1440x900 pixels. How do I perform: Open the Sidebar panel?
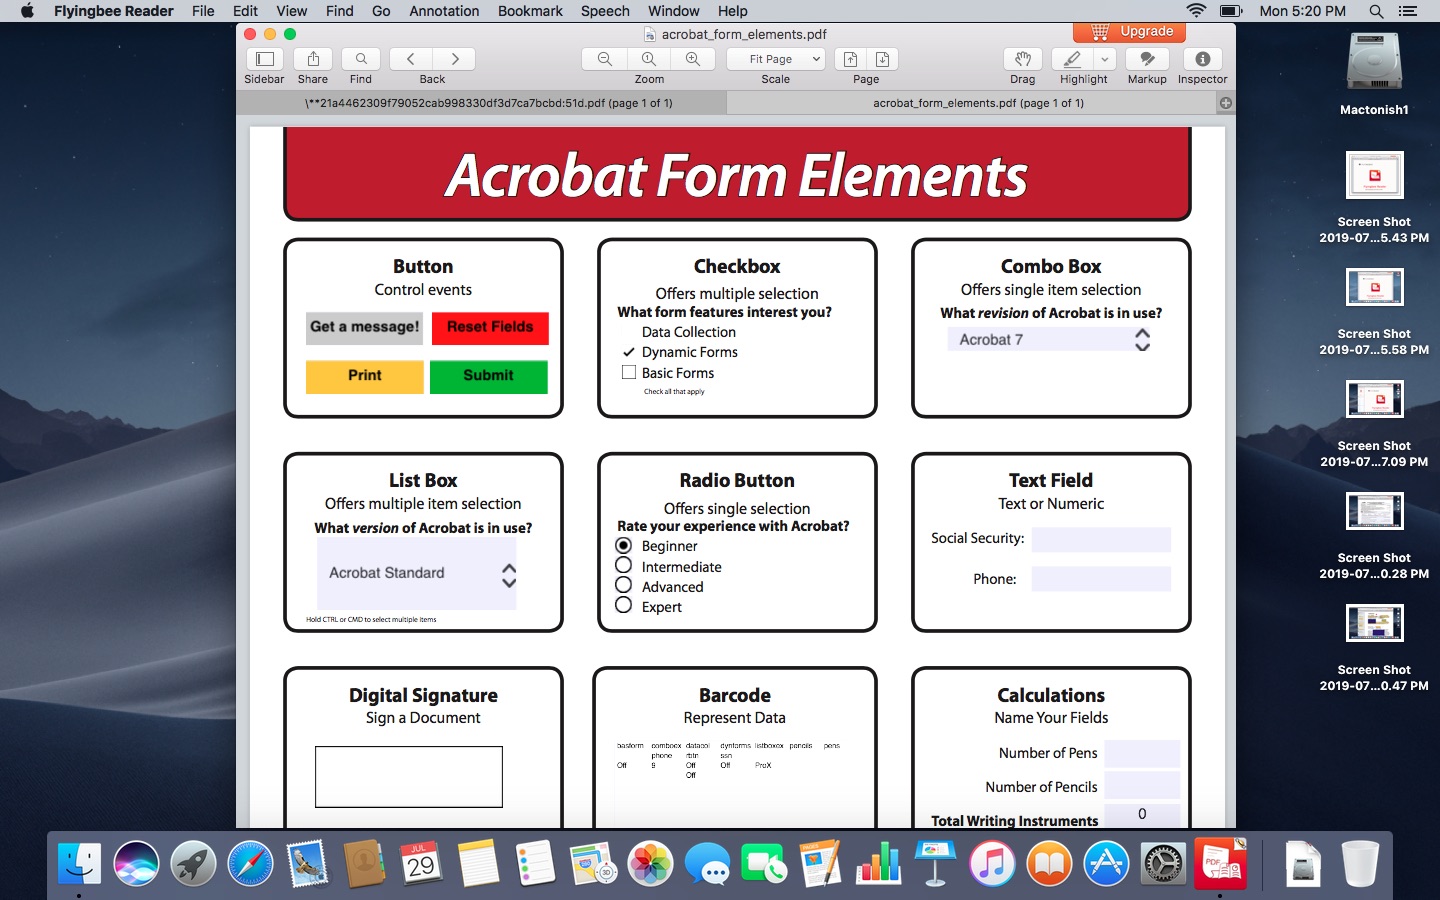point(264,58)
